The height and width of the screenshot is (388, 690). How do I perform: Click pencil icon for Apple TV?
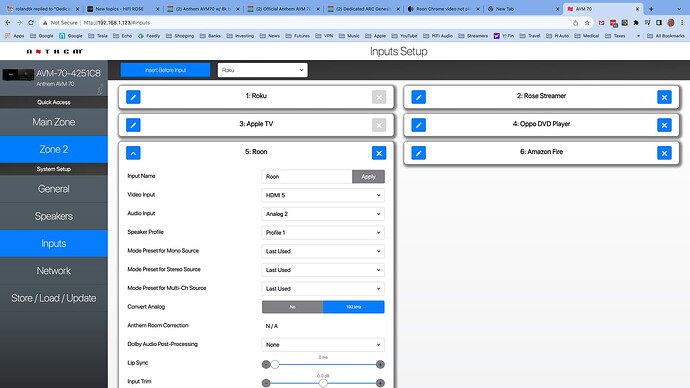[x=133, y=125]
